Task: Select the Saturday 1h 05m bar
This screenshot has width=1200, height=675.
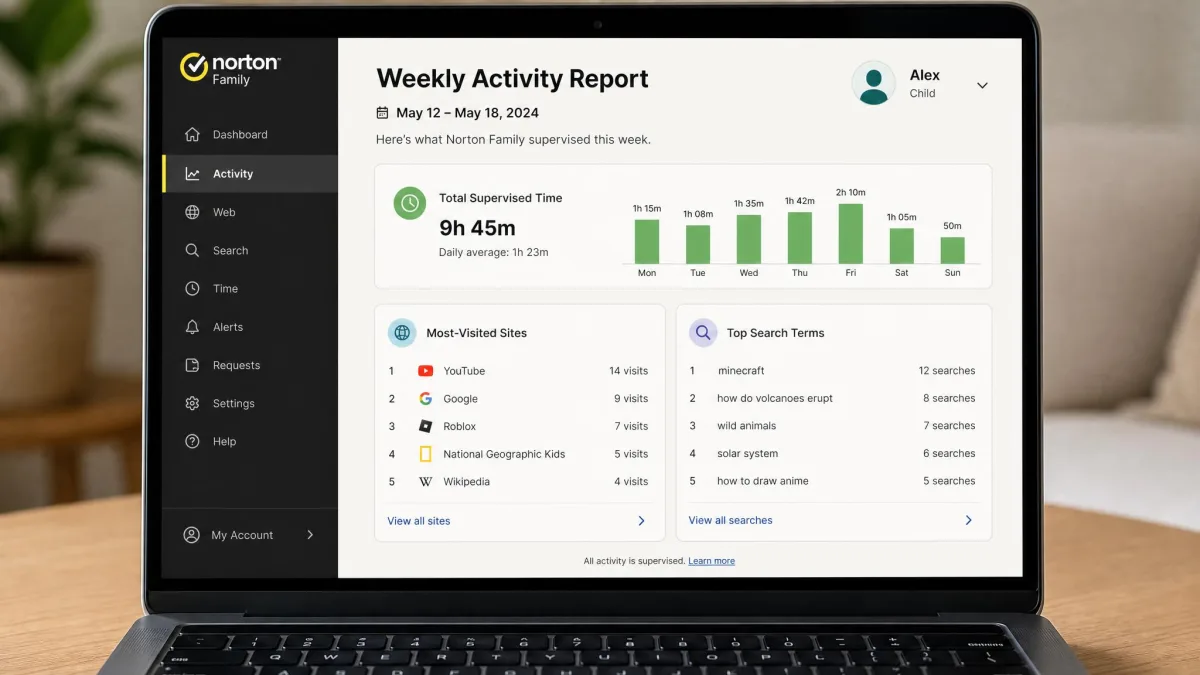Action: [x=902, y=245]
